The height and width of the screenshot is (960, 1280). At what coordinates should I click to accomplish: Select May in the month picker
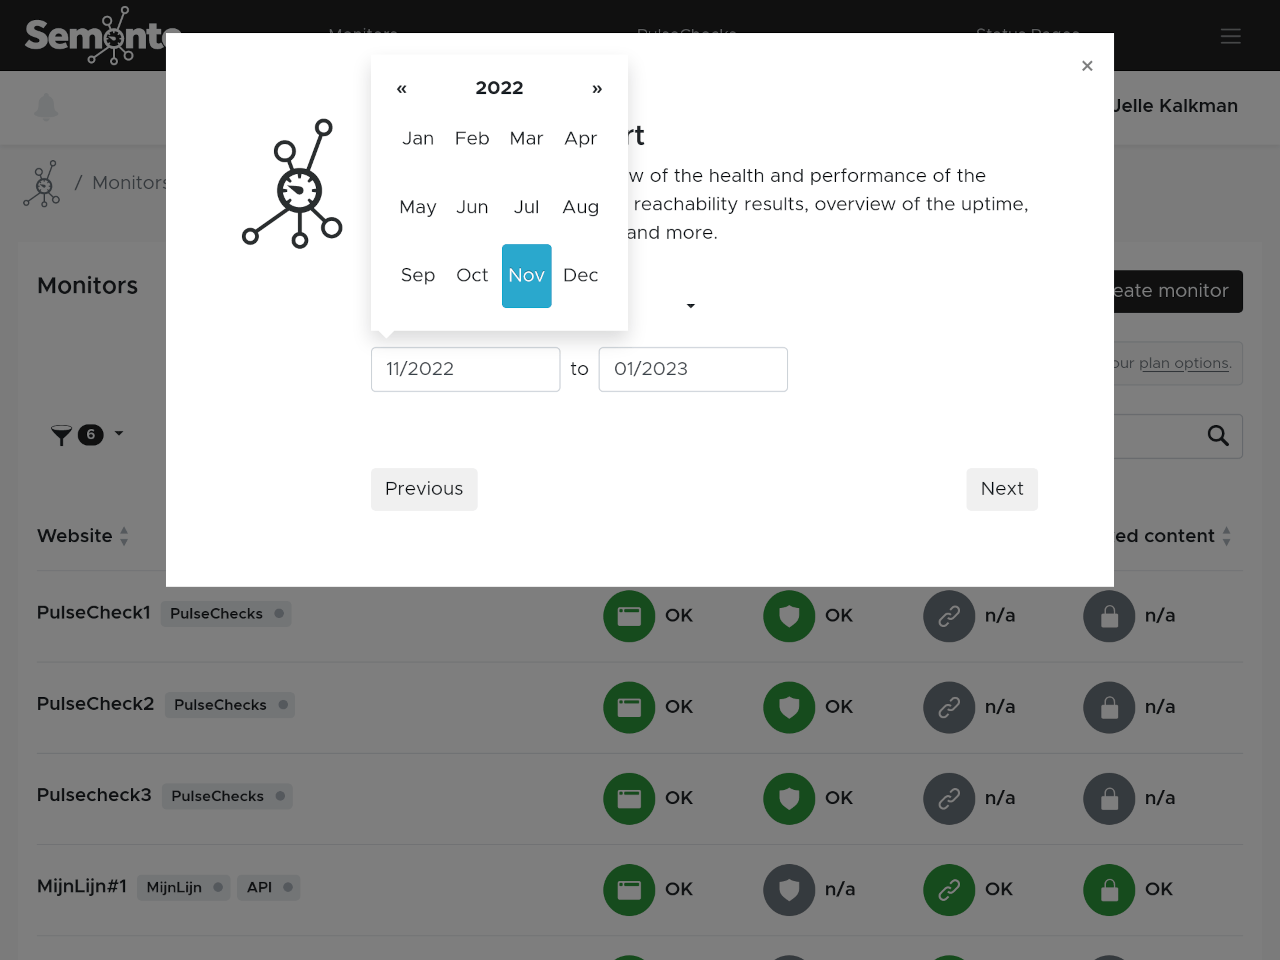pos(418,207)
